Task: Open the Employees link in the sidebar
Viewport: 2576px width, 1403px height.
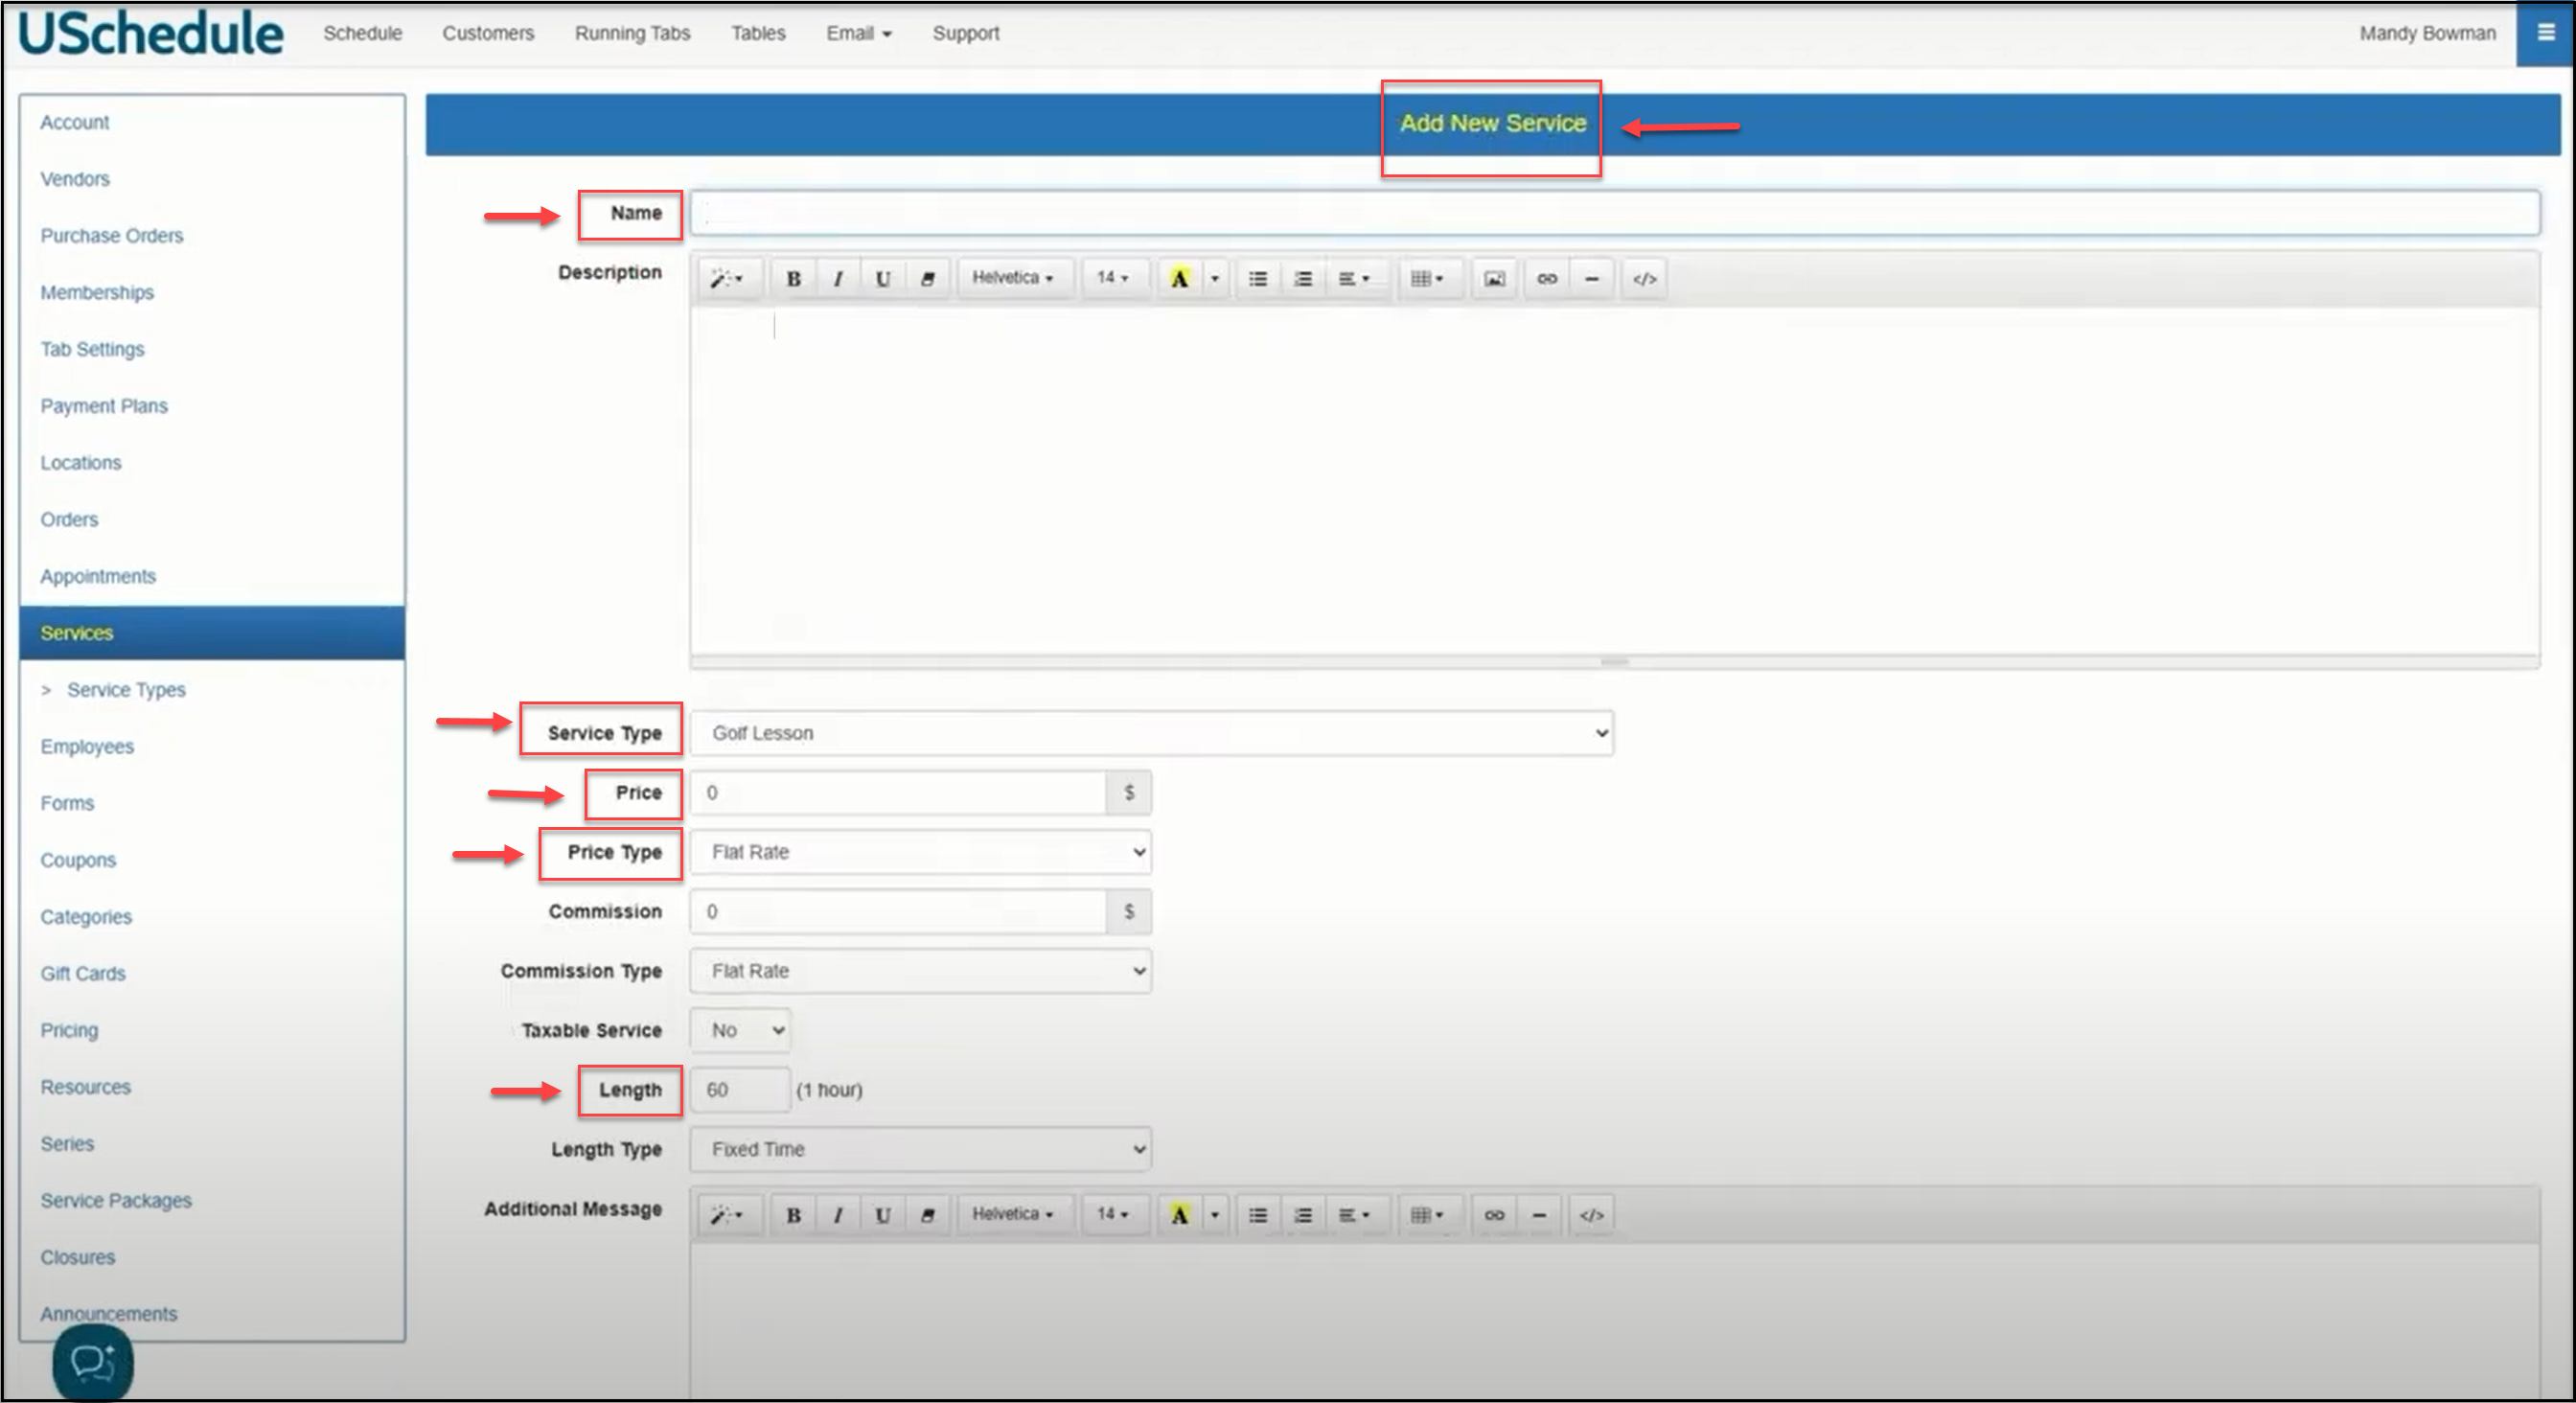Action: click(x=87, y=747)
